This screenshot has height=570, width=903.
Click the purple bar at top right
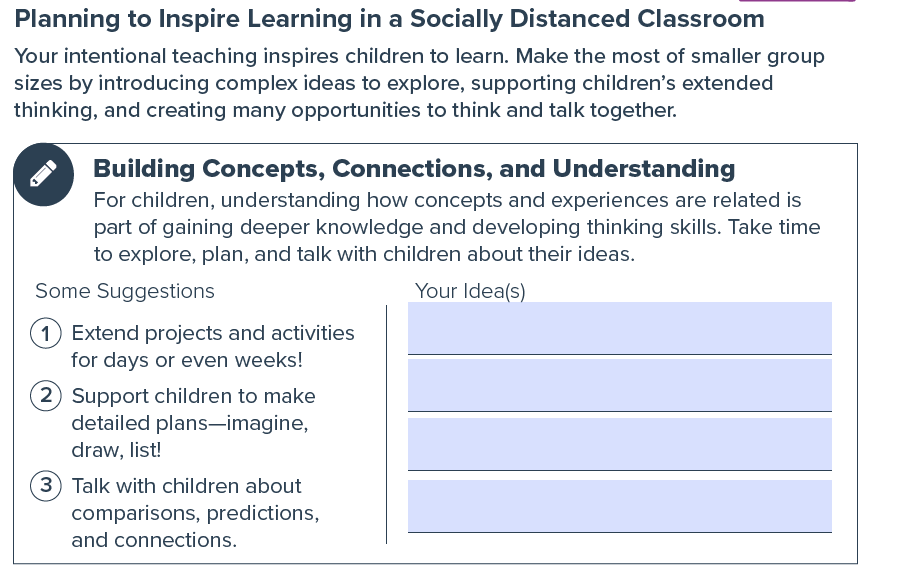(x=797, y=1)
